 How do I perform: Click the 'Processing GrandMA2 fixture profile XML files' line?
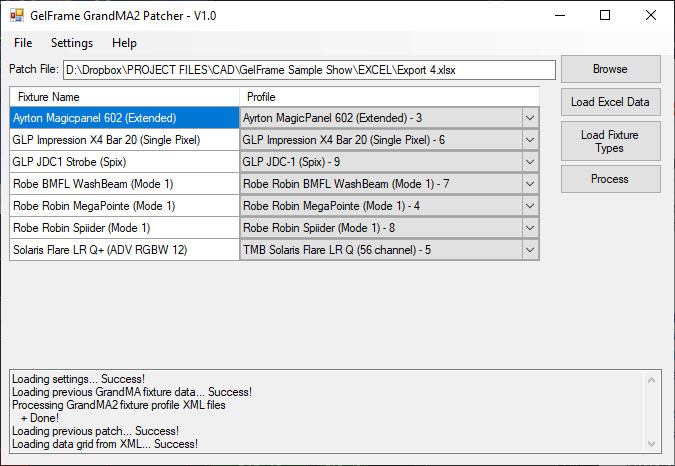click(x=119, y=405)
